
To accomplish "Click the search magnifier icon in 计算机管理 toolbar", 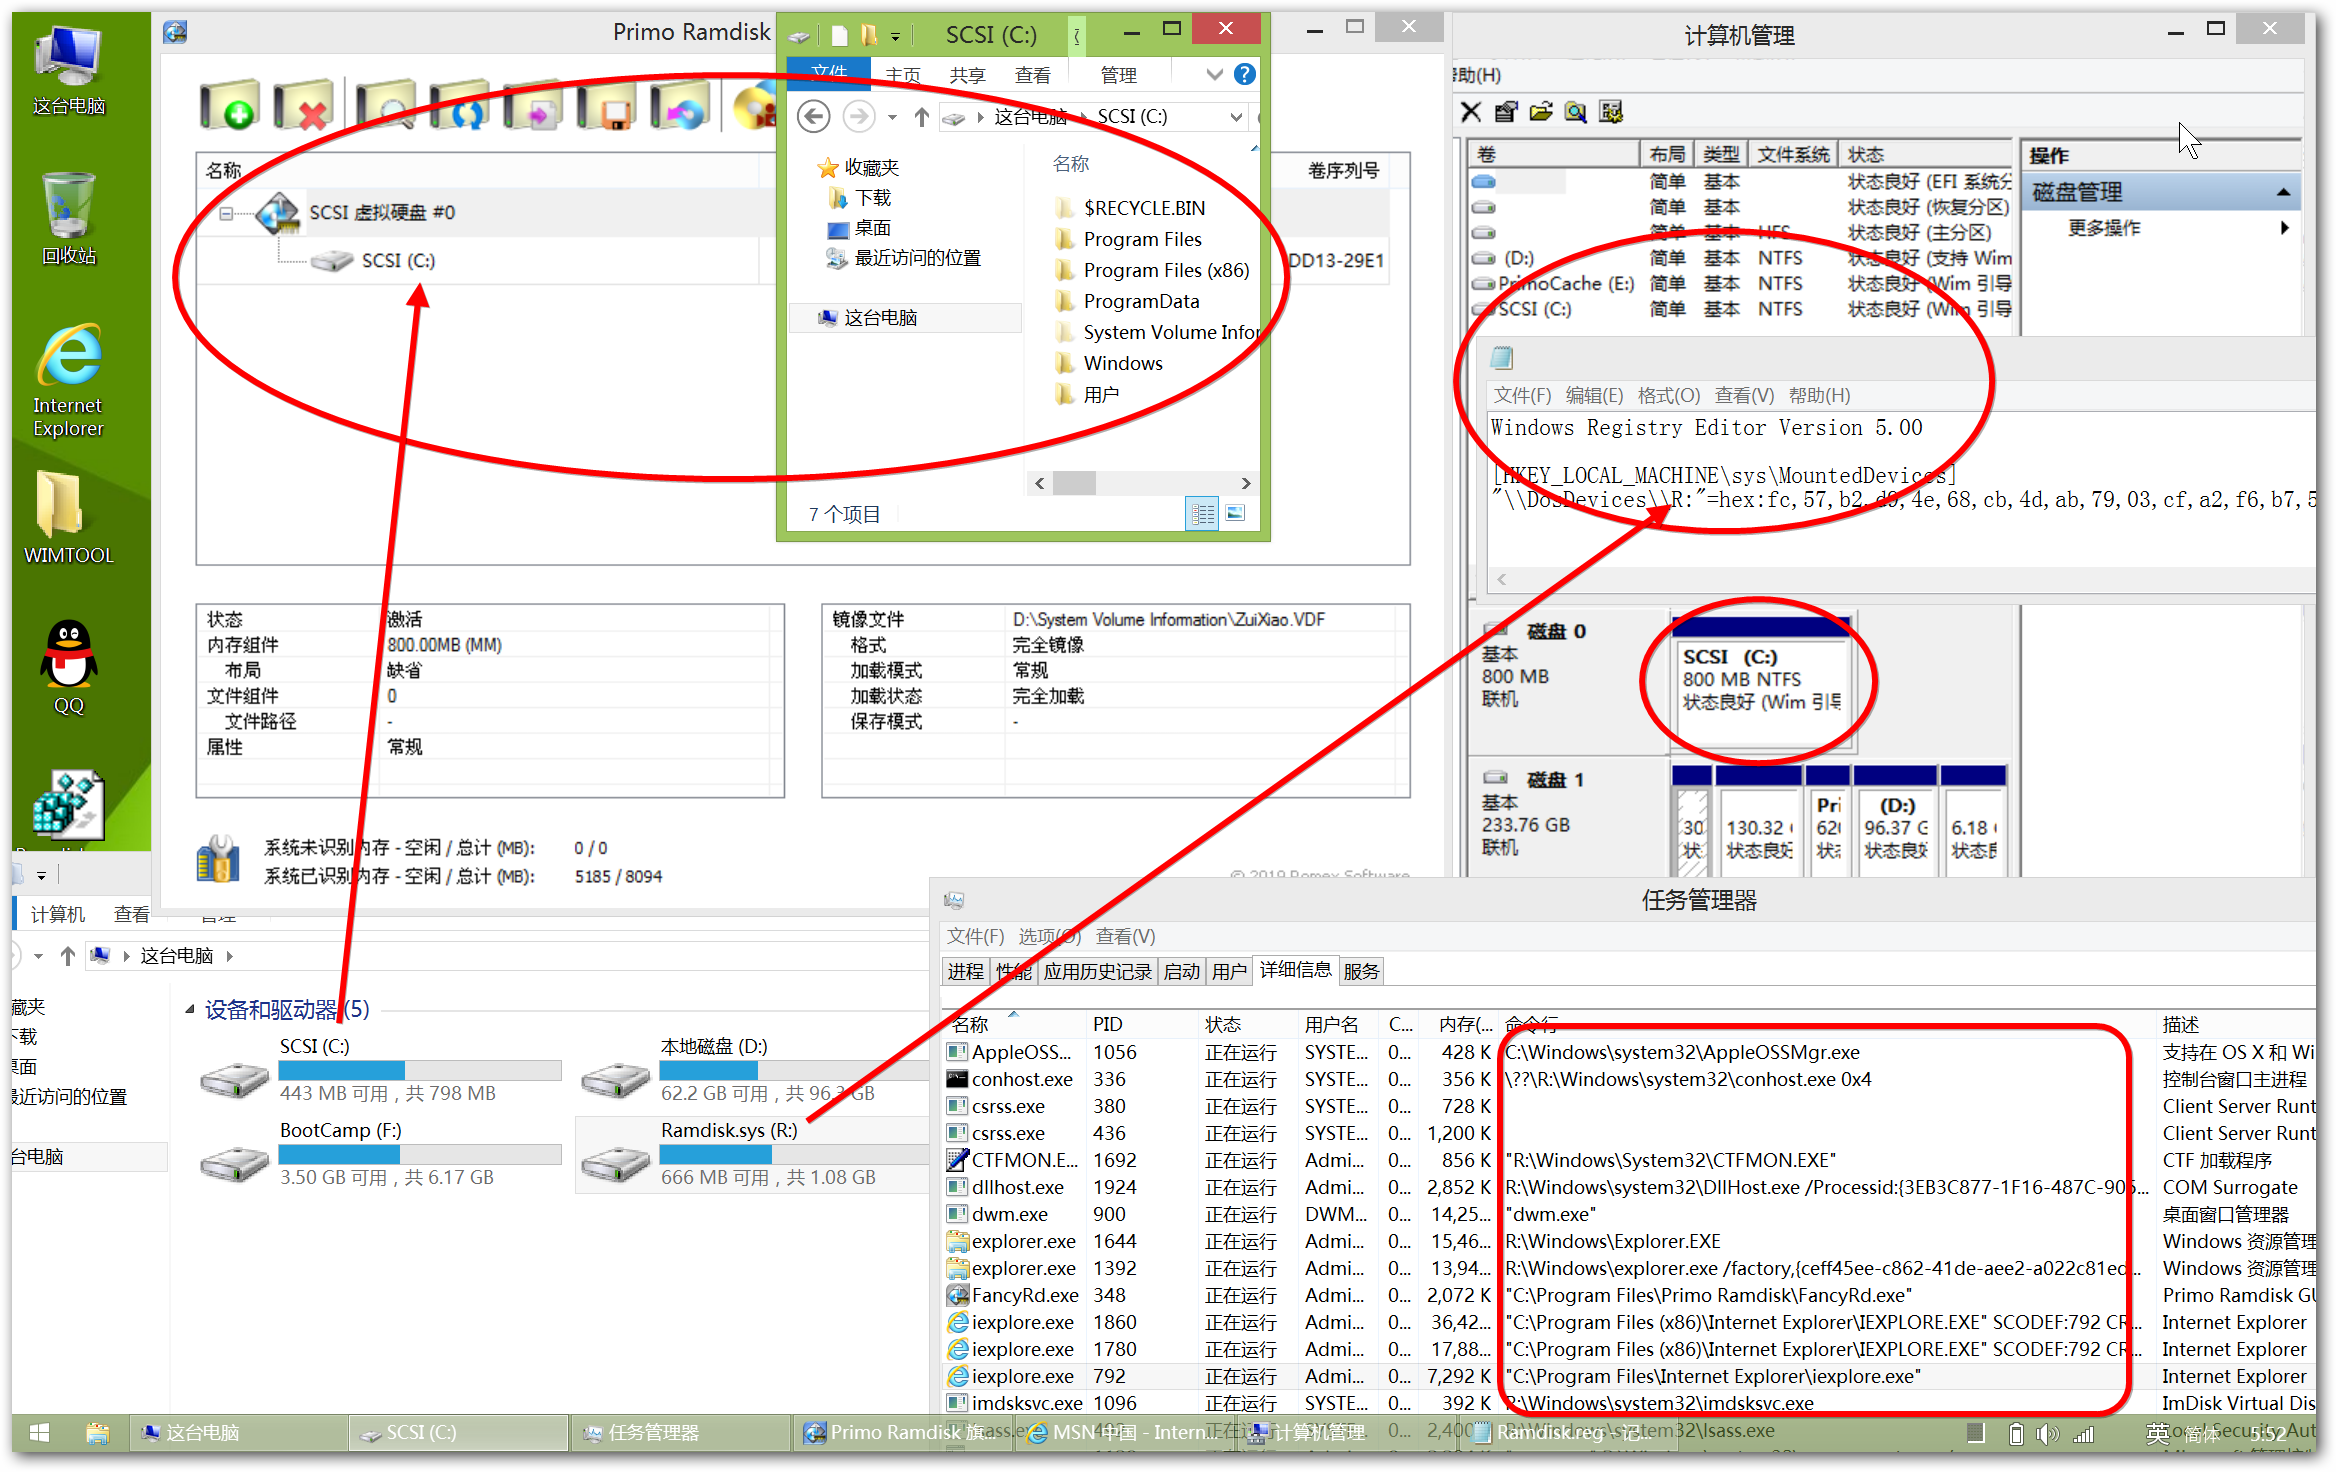I will (1576, 112).
